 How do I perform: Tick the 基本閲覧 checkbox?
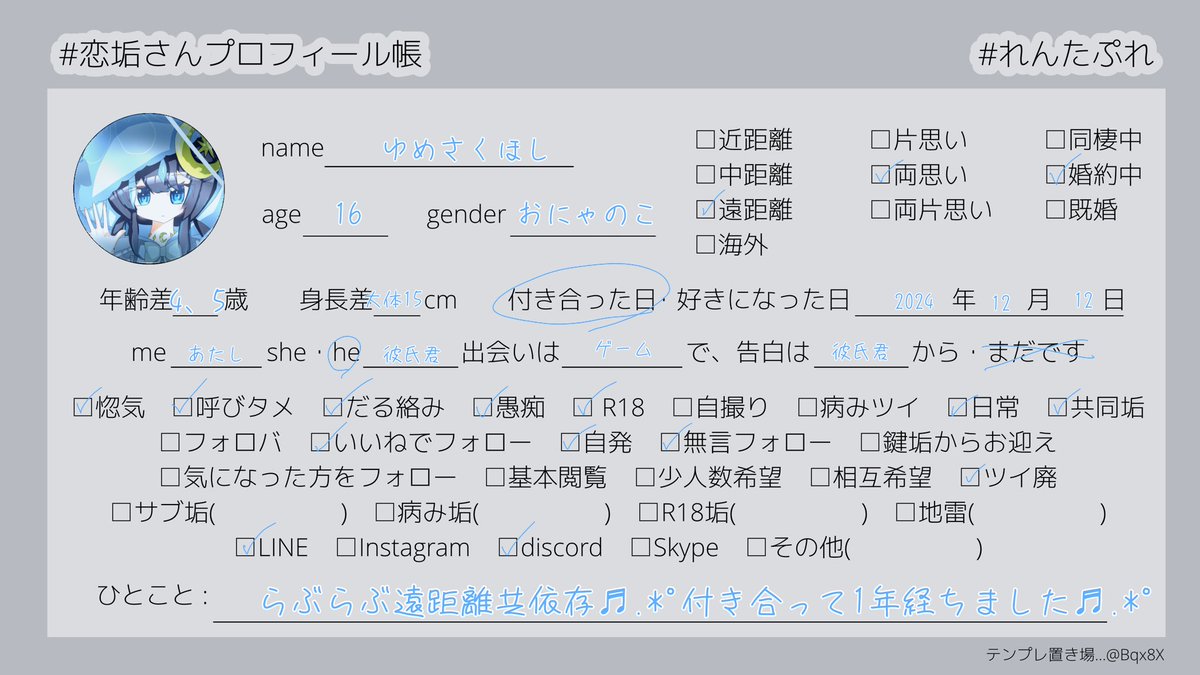495,477
